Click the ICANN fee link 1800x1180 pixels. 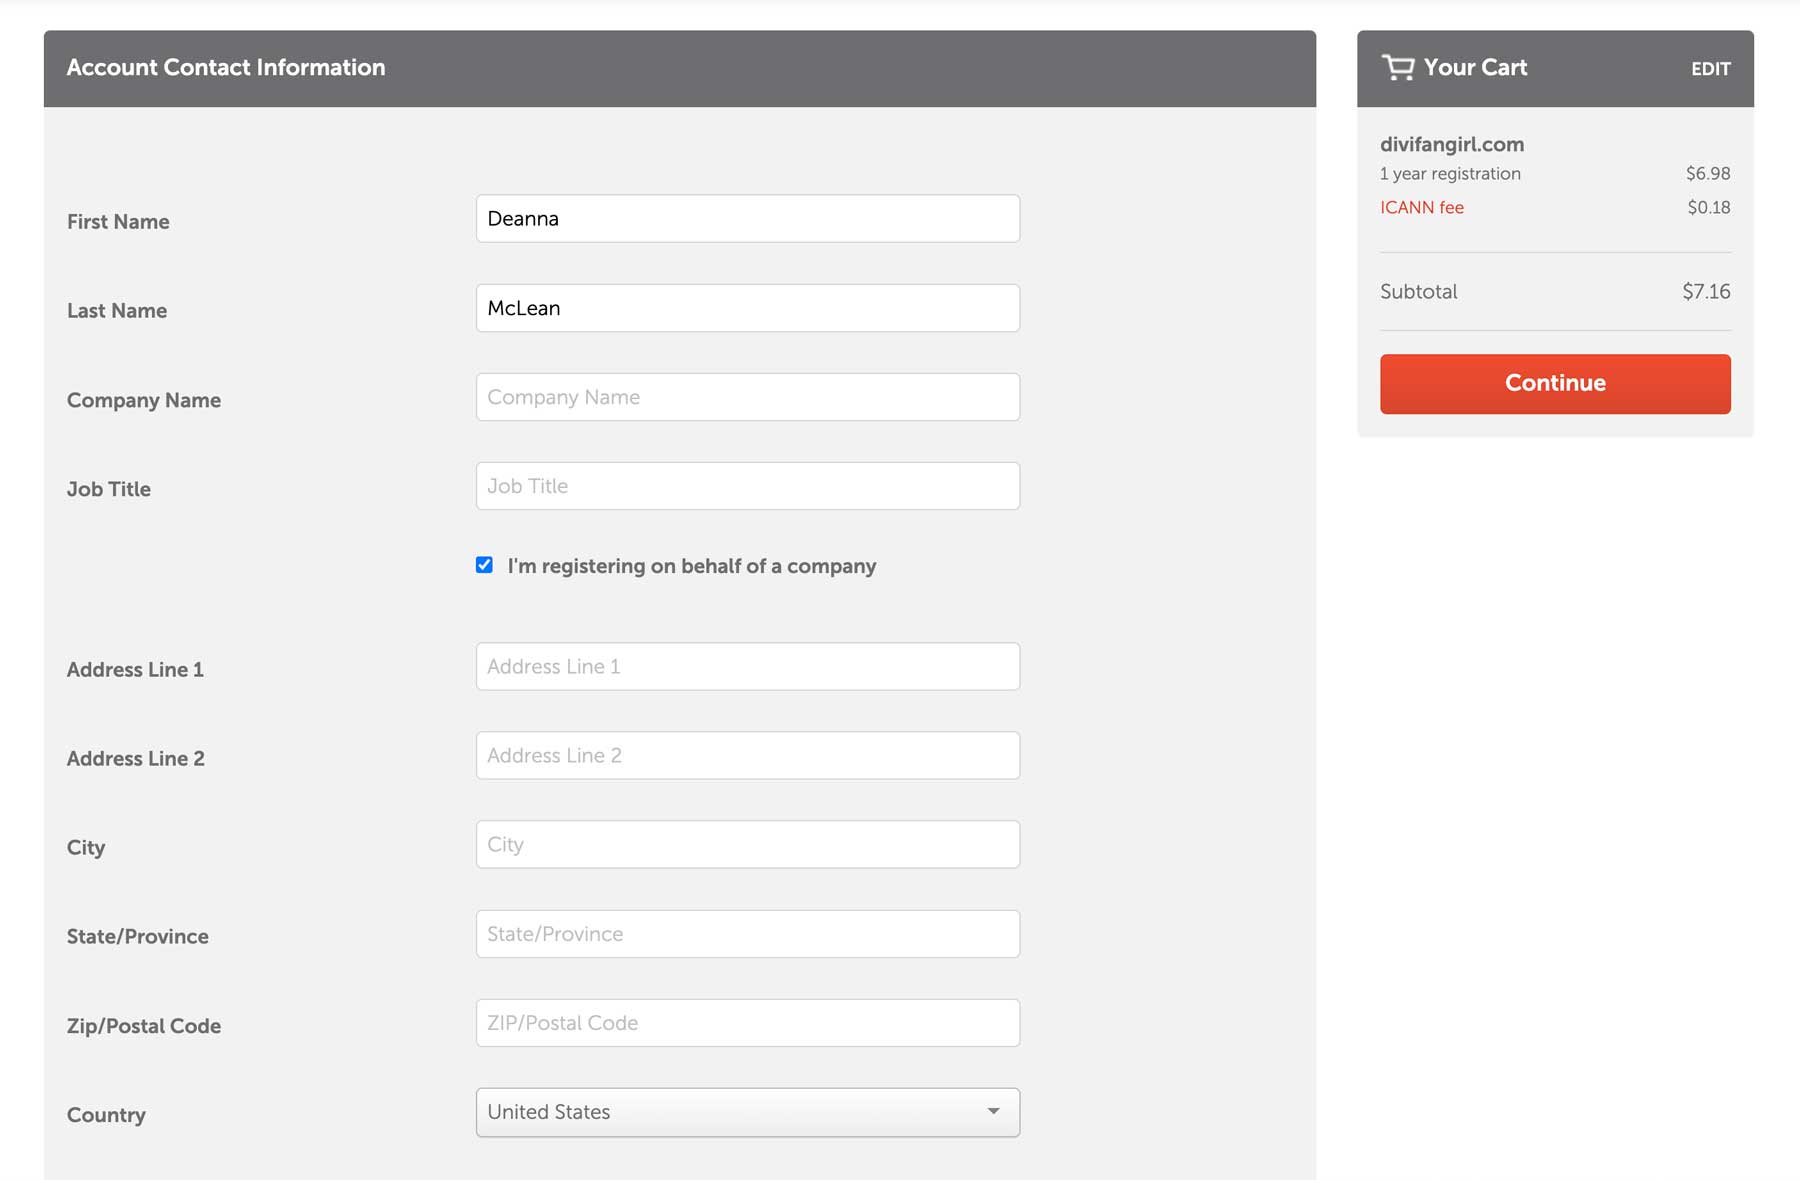tap(1421, 207)
